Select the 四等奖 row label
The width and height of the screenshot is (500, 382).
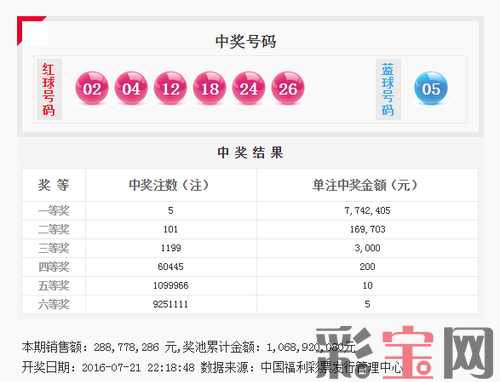pyautogui.click(x=53, y=267)
